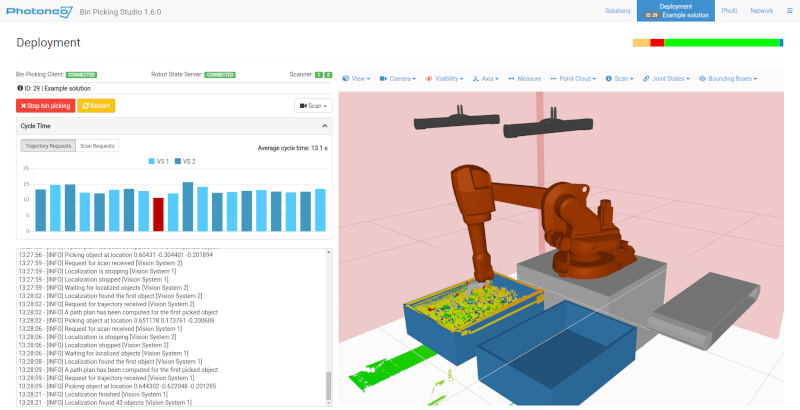Open the Scan dropdown in viewer toolbar
800x410 pixels.
(x=619, y=79)
